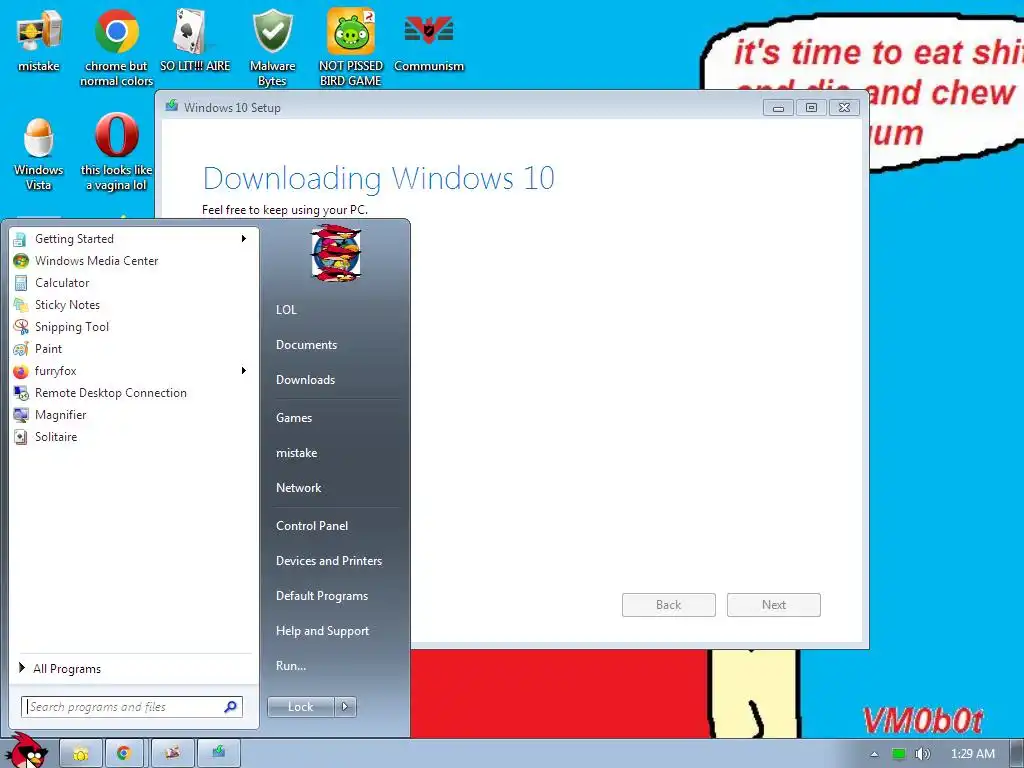
Task: Click the 1:29 AM taskbar clock
Action: tap(972, 754)
